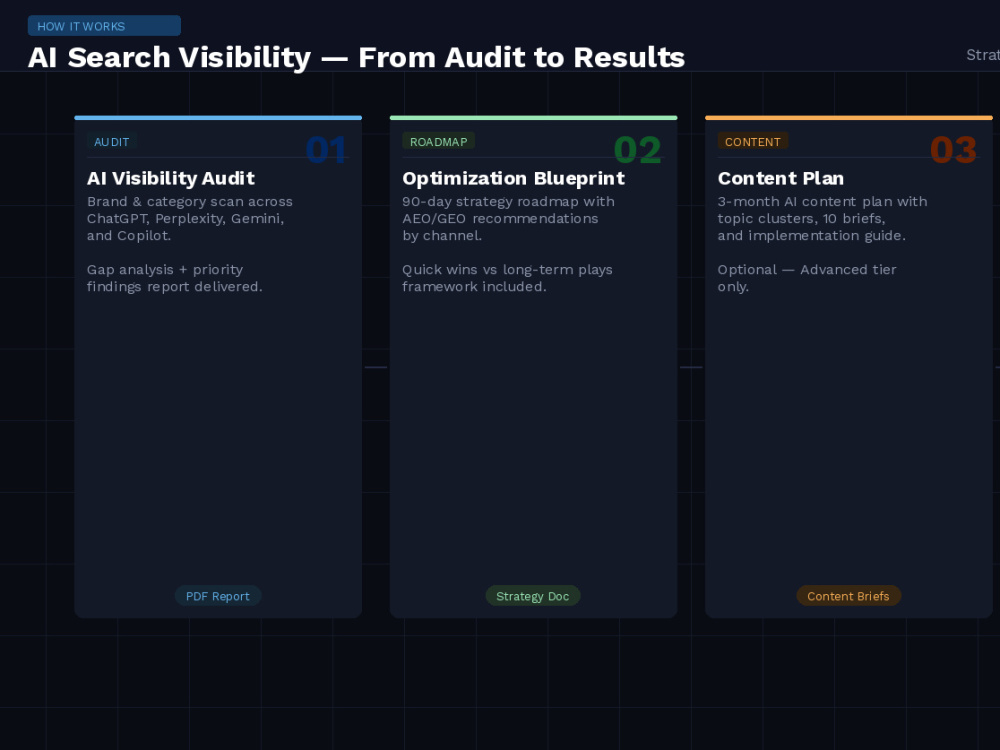Click the AUDIT tag label
1000x750 pixels.
click(112, 142)
